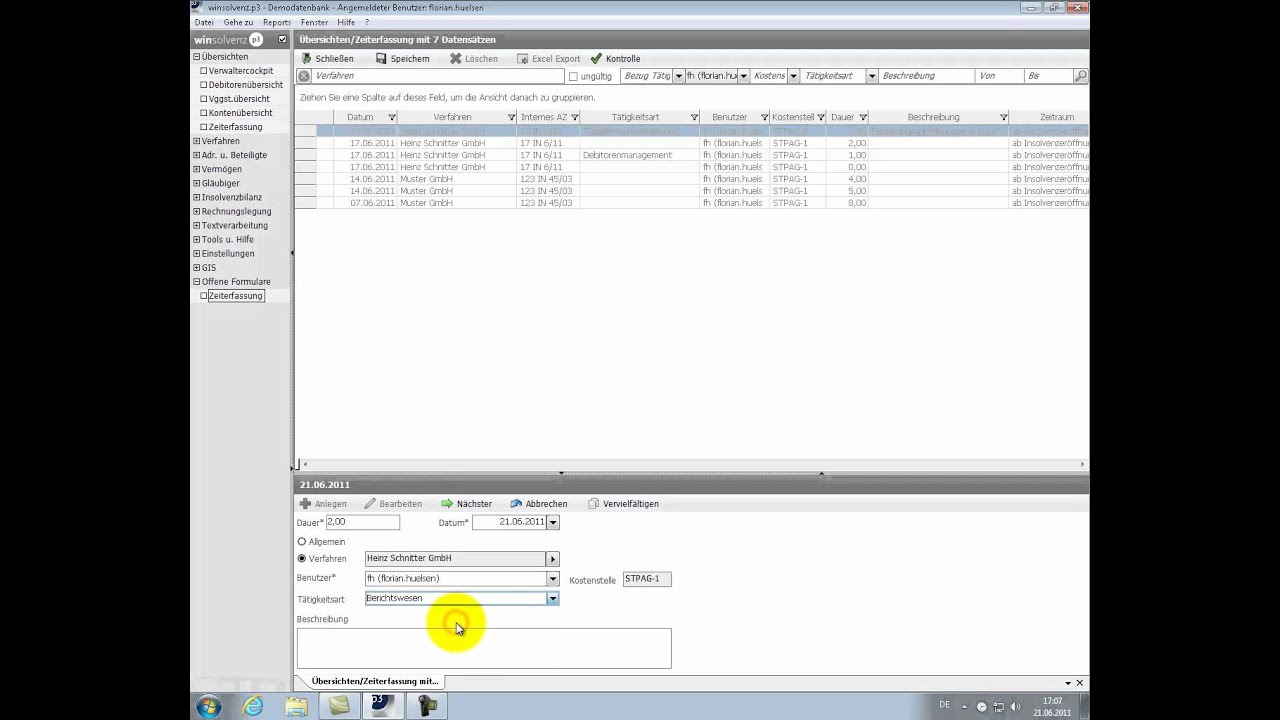Click the Bearbeiten pencil icon
Image resolution: width=1280 pixels, height=720 pixels.
click(x=370, y=504)
